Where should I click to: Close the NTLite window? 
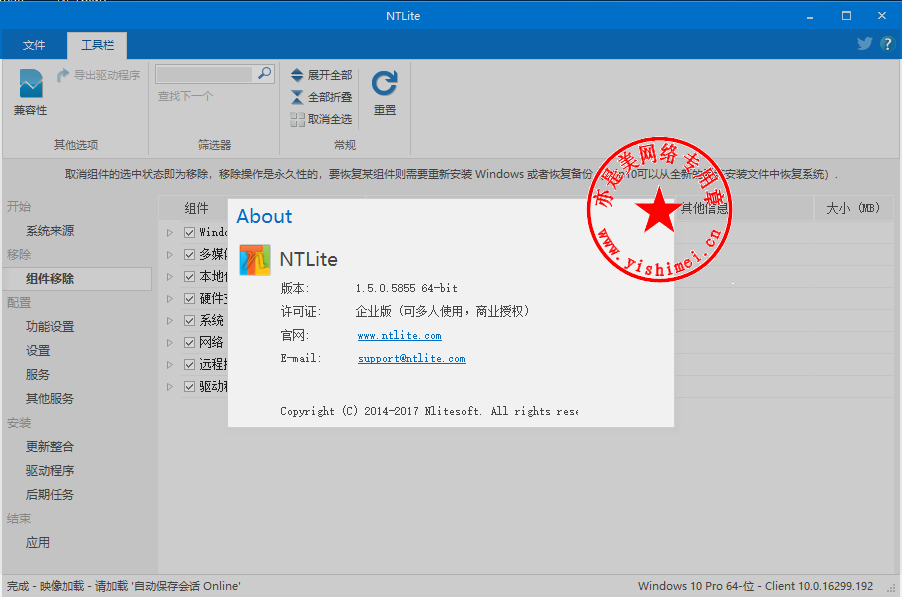click(882, 16)
